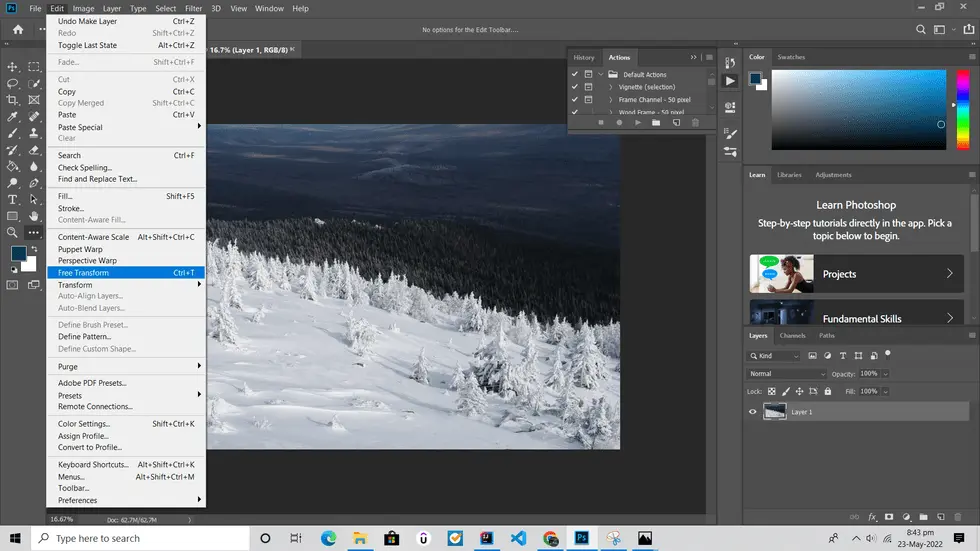Switch to the Swatches tab
Viewport: 980px width, 551px height.
[791, 57]
